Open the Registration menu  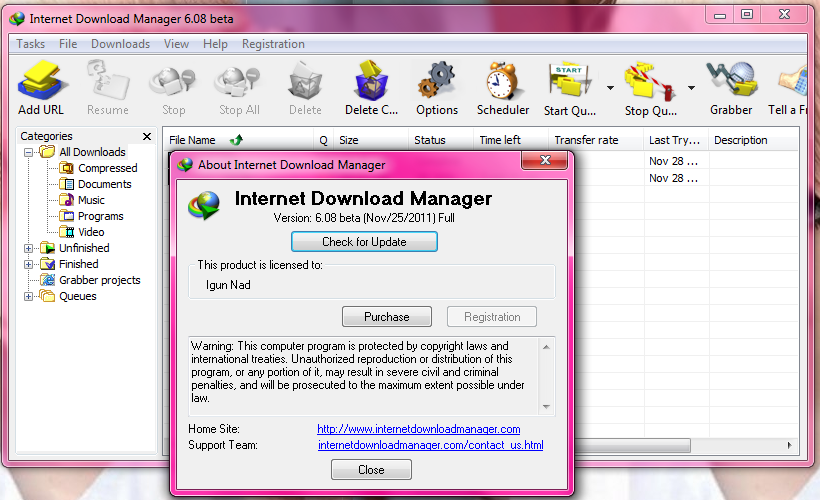point(273,44)
